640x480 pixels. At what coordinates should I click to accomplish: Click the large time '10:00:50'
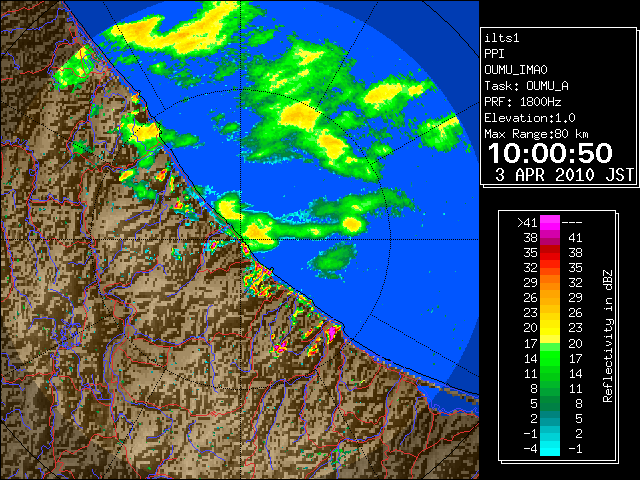click(550, 153)
